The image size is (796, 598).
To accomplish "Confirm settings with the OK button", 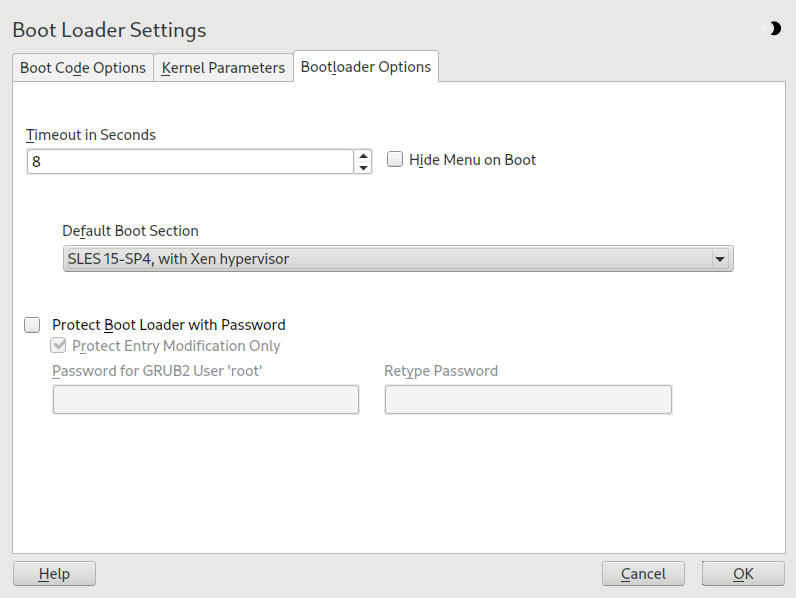I will [743, 574].
